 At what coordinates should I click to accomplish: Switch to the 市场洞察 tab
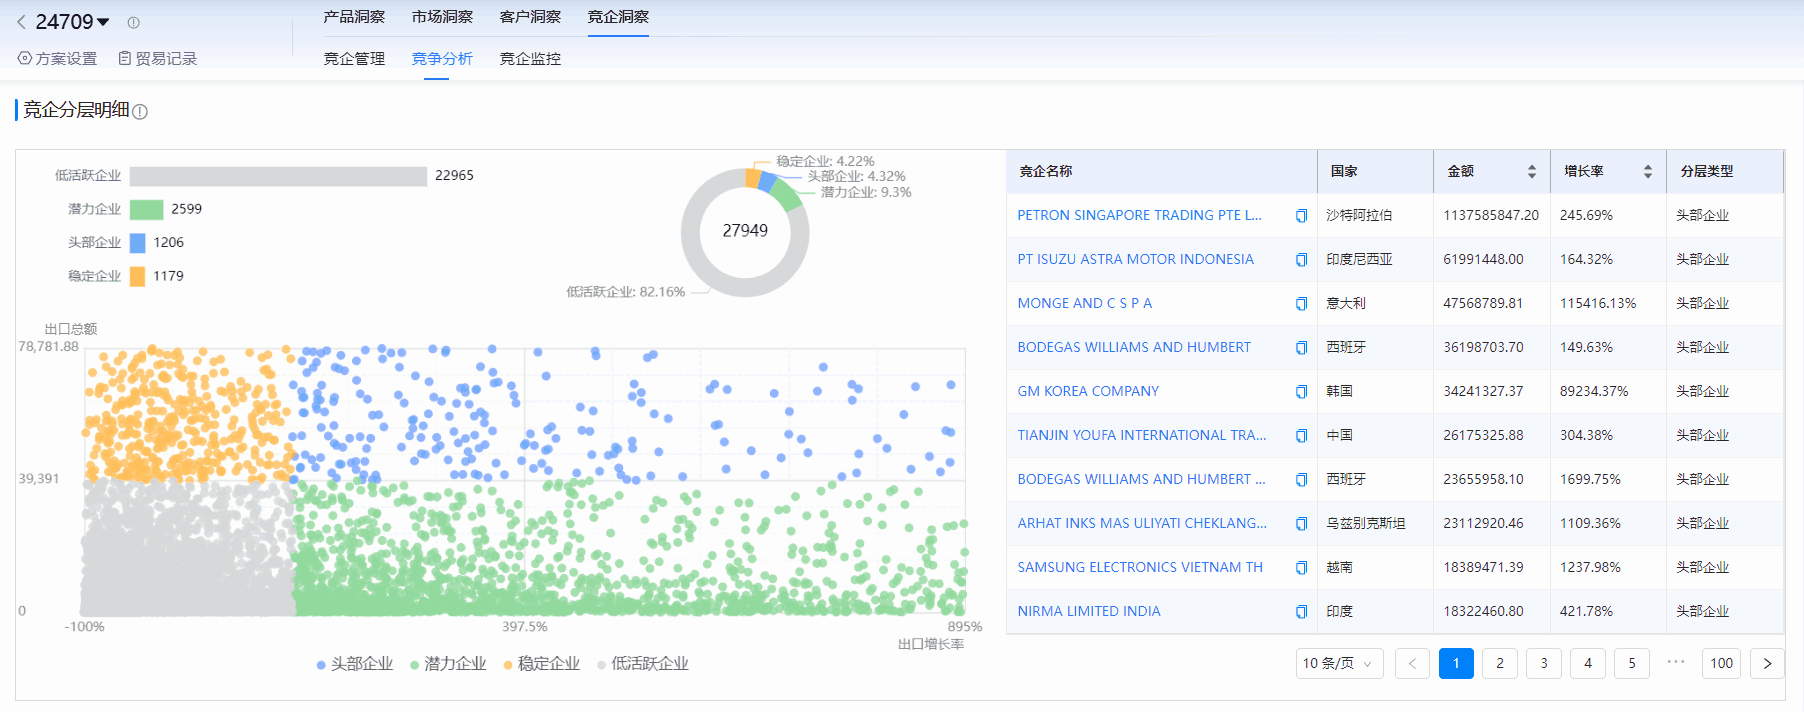(442, 17)
